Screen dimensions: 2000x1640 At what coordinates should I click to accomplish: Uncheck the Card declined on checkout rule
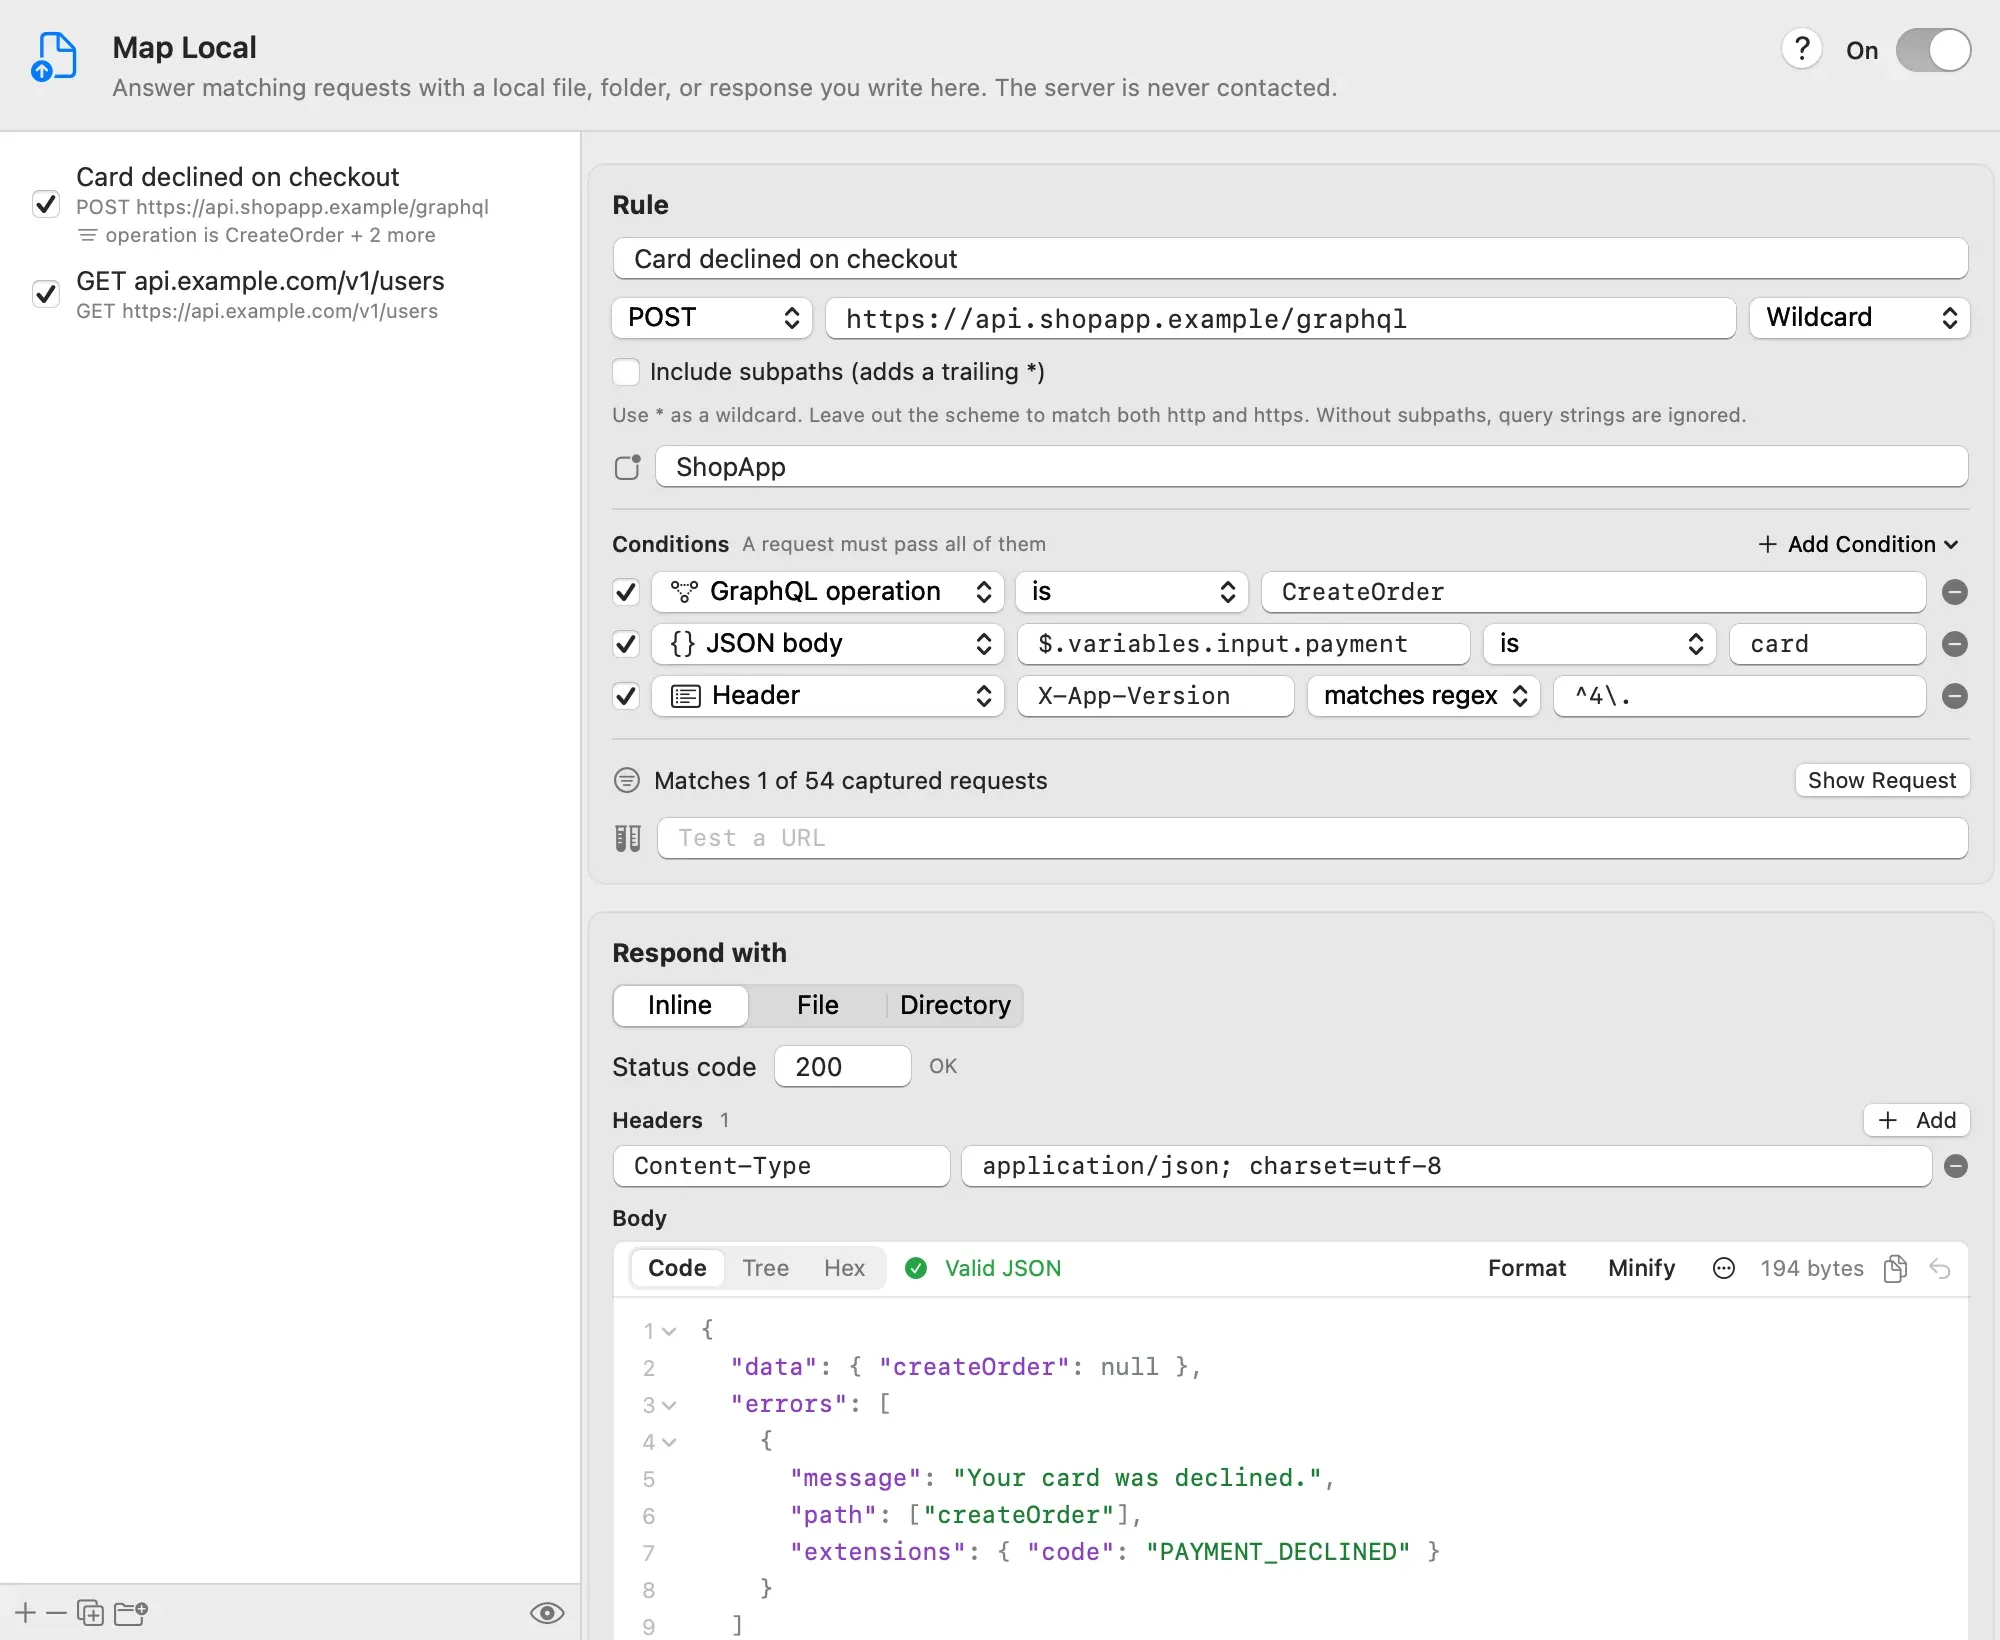(46, 204)
